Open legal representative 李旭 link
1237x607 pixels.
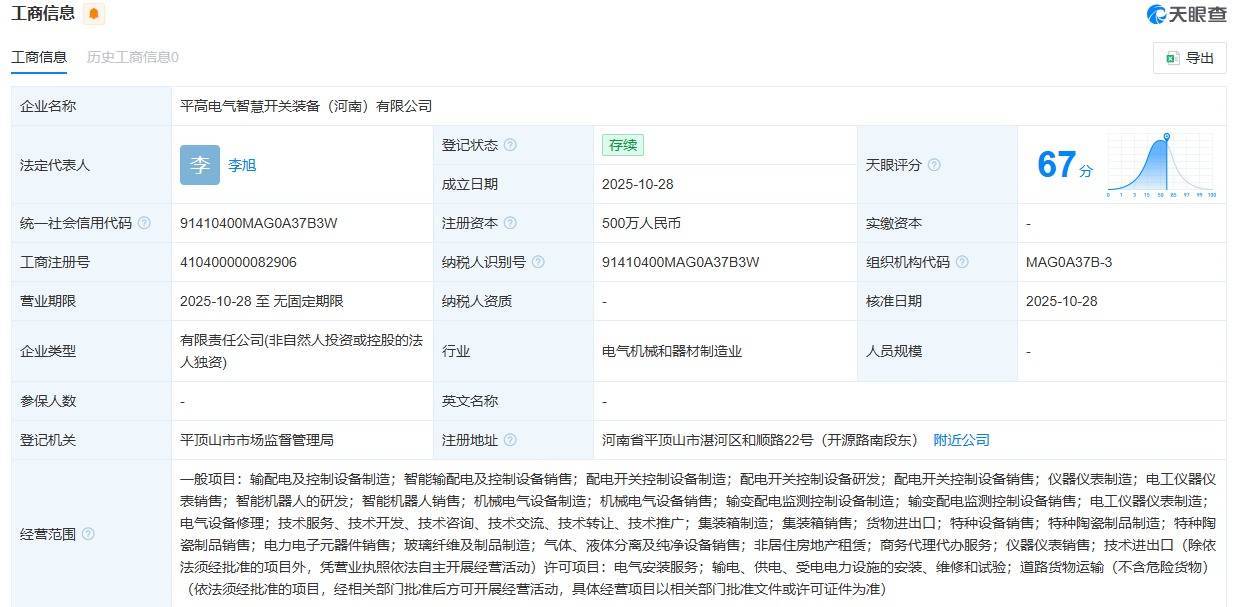242,165
